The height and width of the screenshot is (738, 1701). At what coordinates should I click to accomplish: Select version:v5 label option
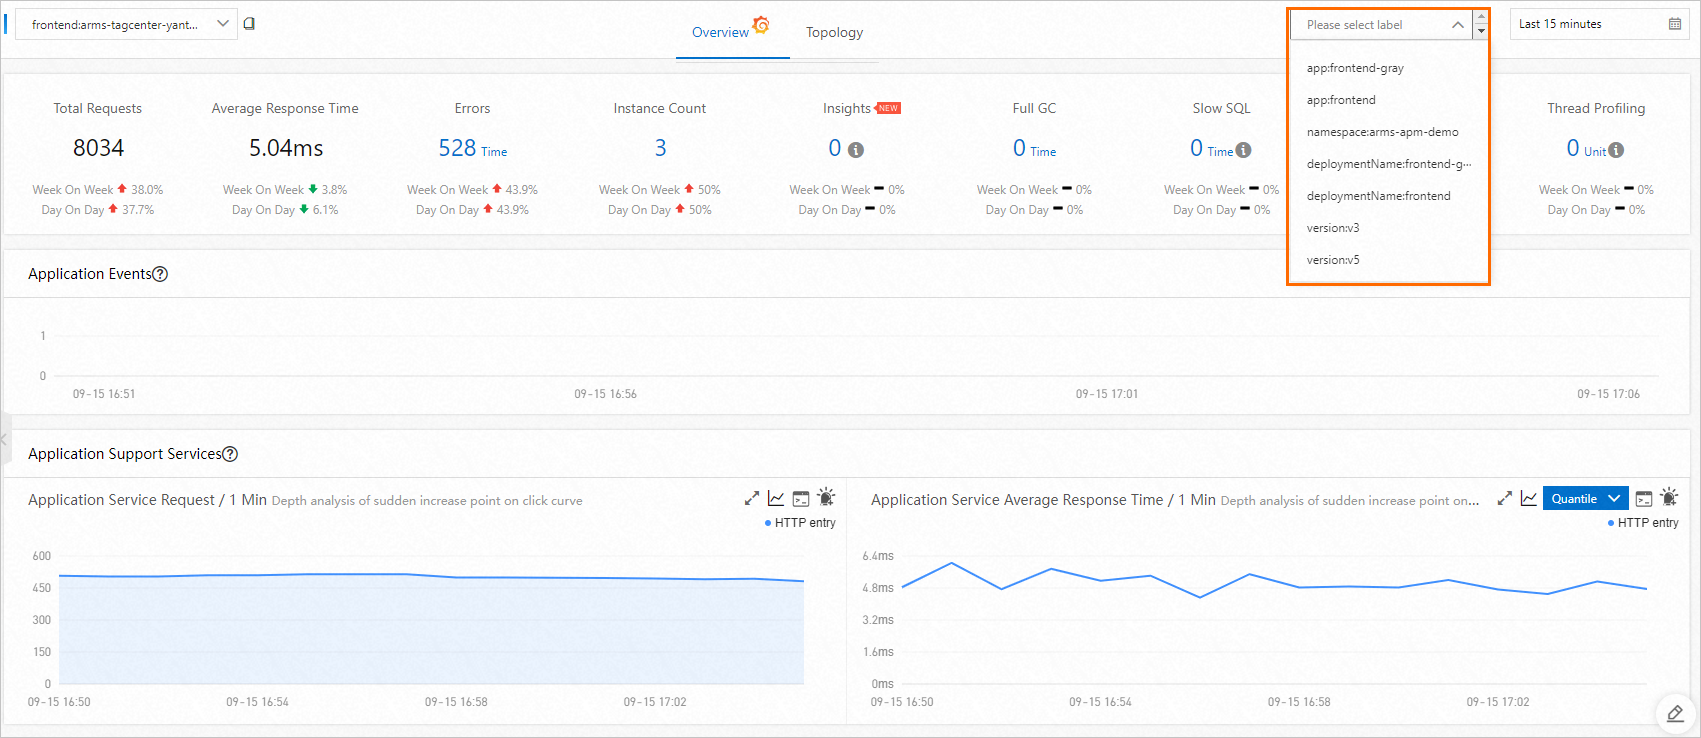tap(1388, 260)
